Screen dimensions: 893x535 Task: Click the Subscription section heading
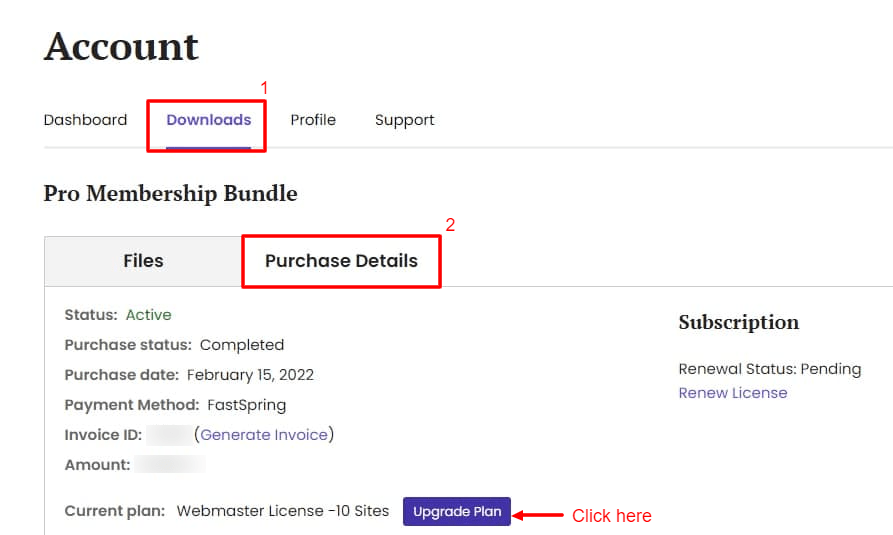739,322
